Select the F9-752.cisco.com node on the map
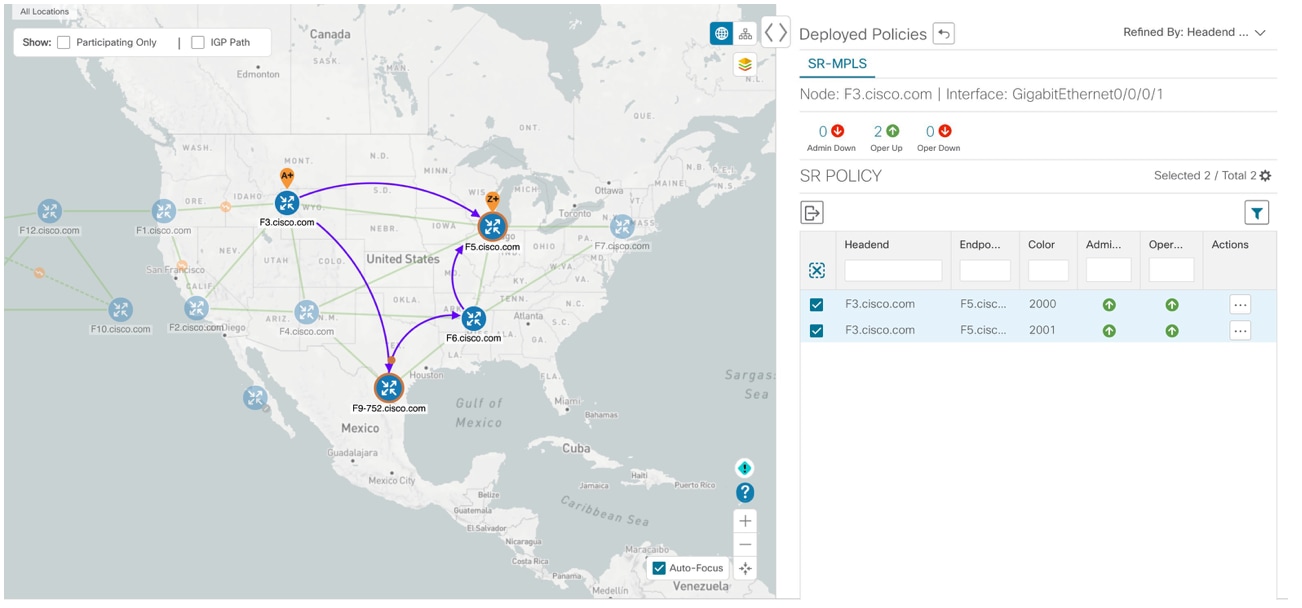 point(388,386)
